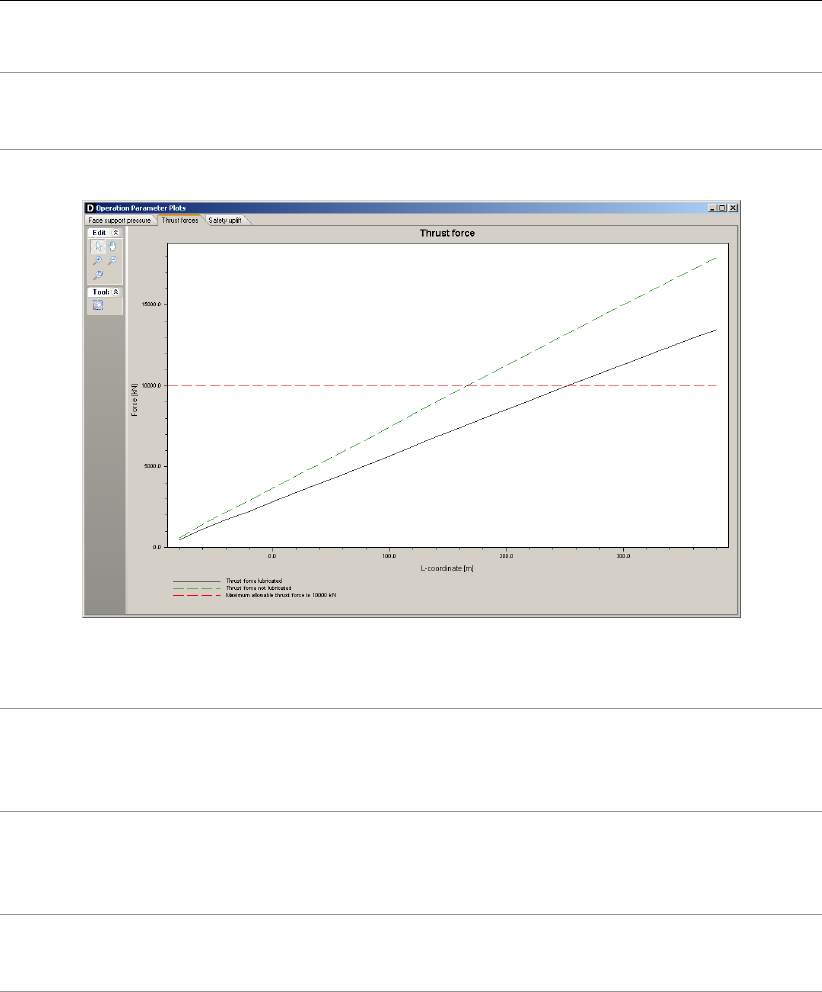Click the D application icon in title bar
The image size is (822, 992).
click(x=90, y=208)
